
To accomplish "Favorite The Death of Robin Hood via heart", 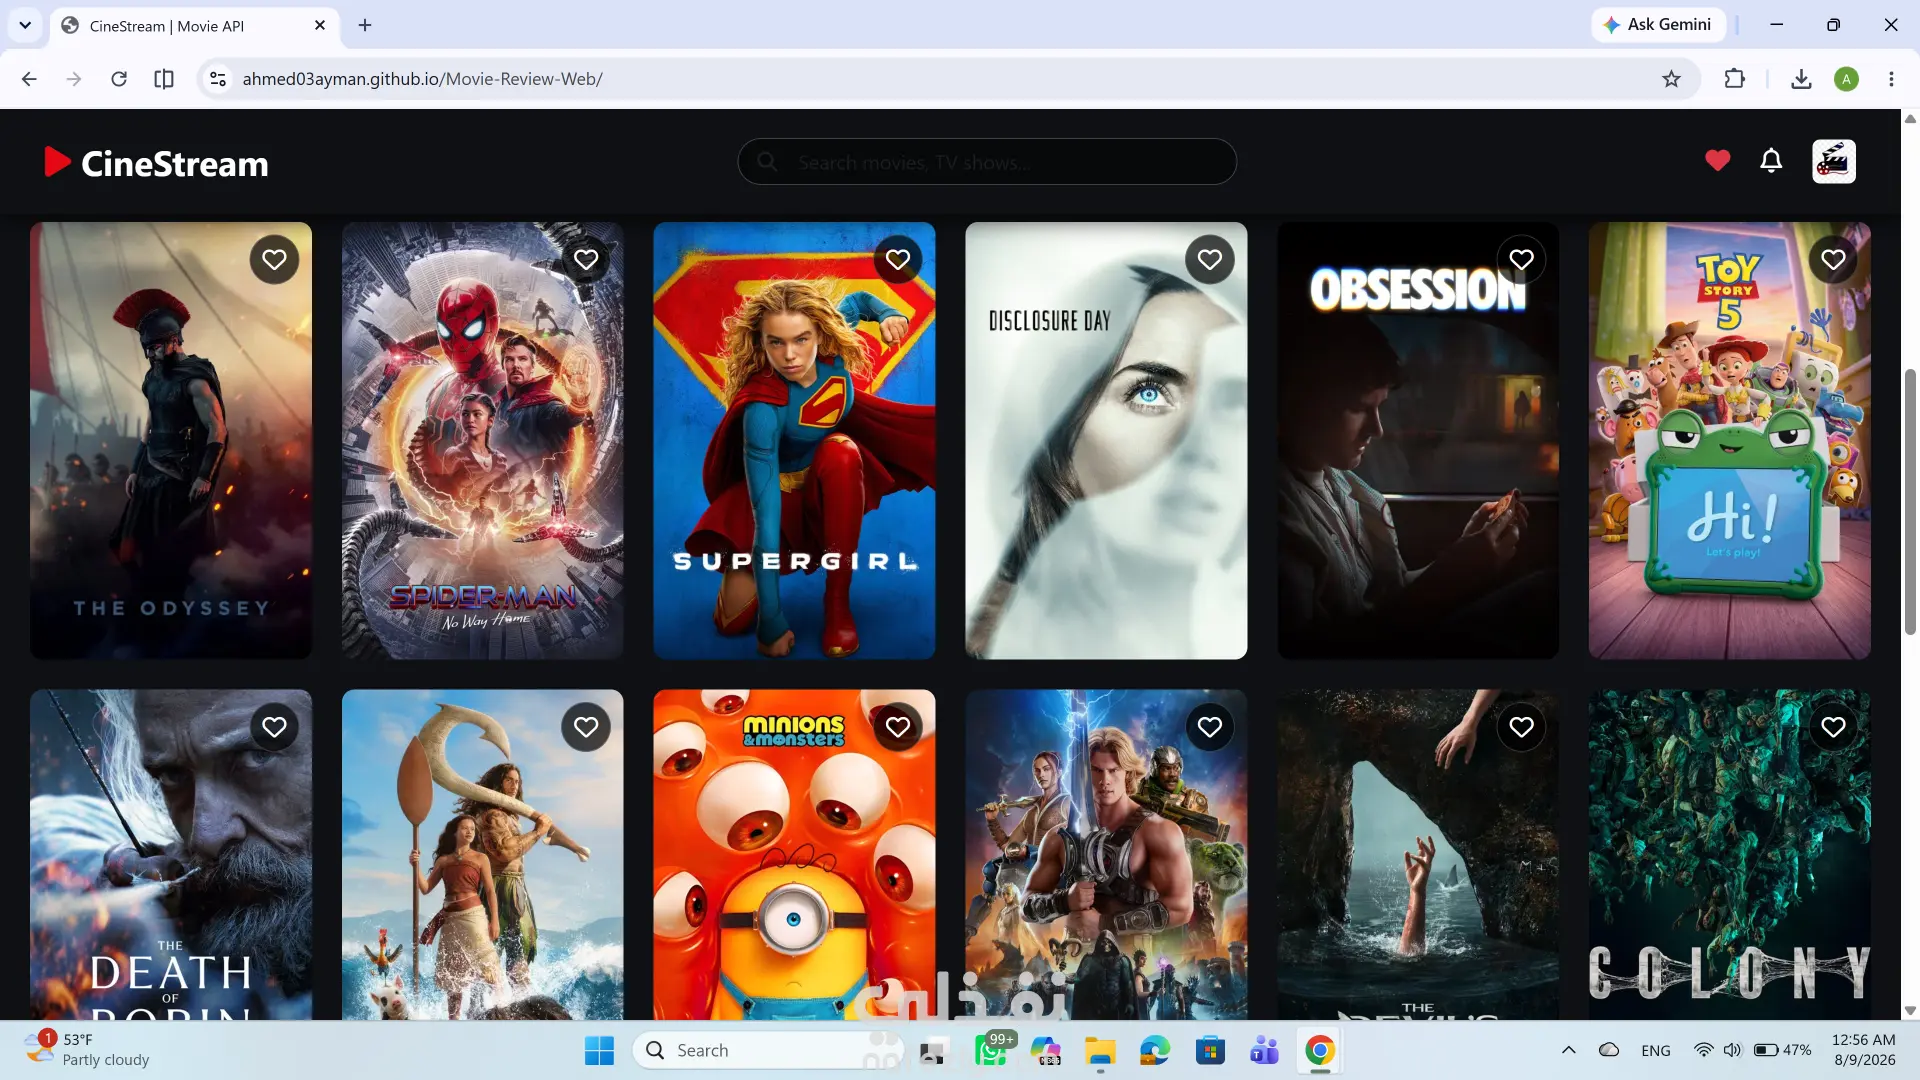I will point(274,728).
